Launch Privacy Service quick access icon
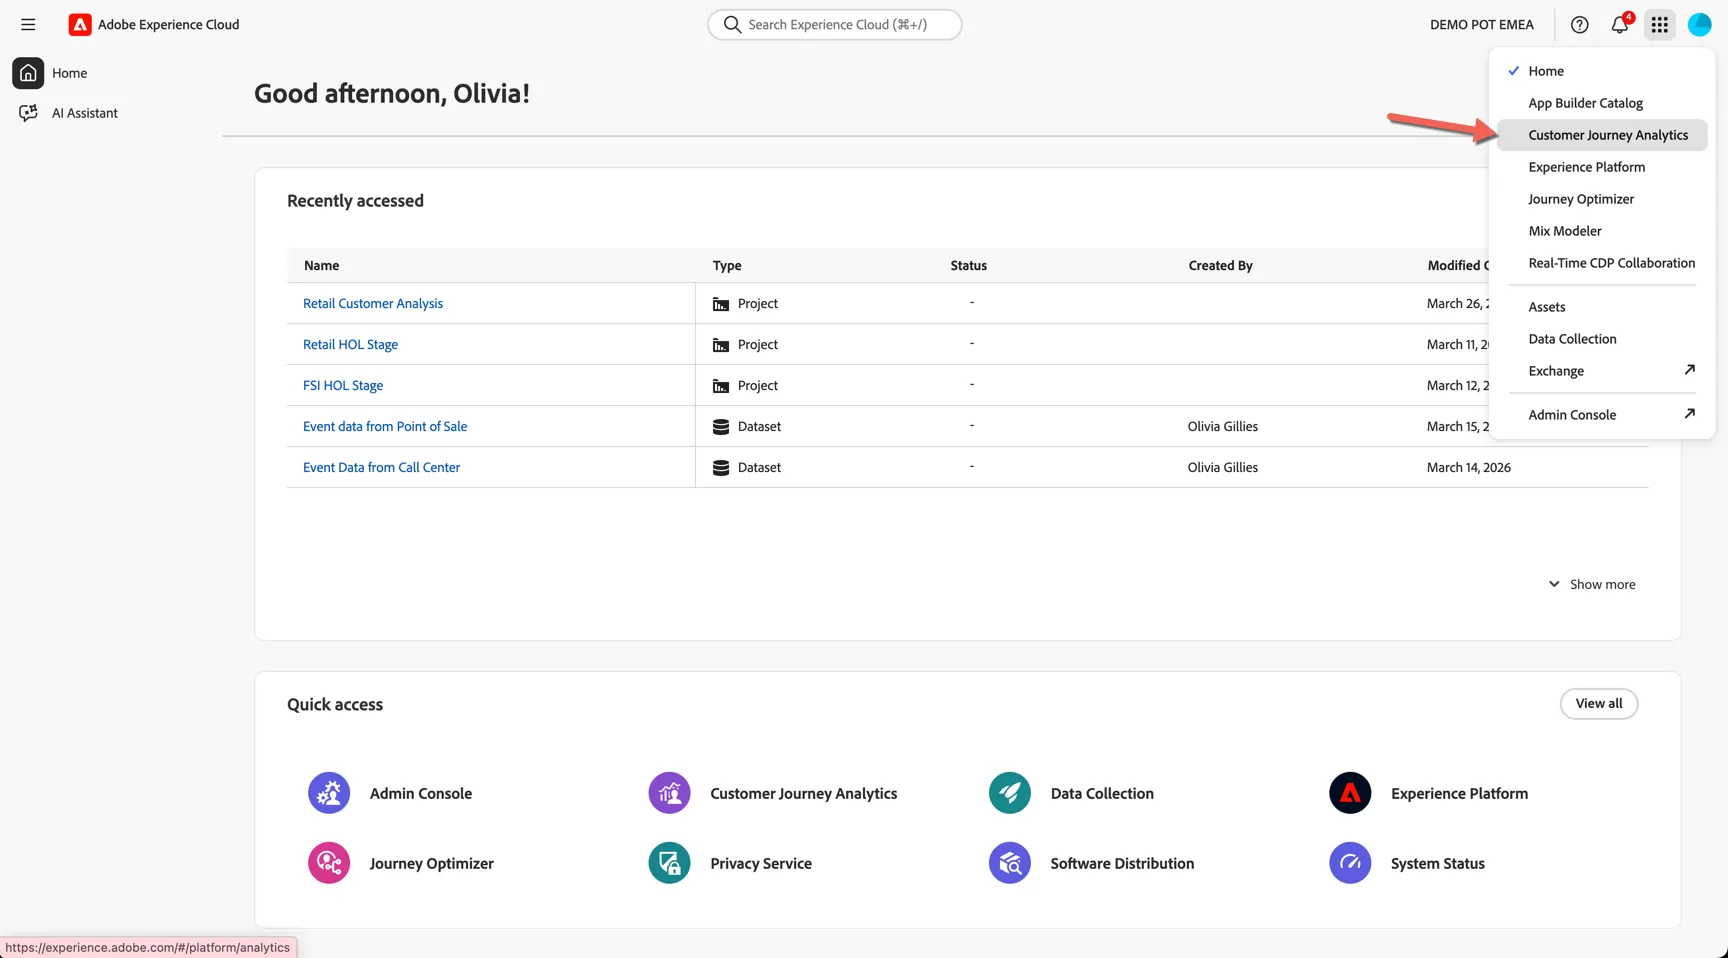Screen dimensions: 1728x958 click(x=669, y=863)
